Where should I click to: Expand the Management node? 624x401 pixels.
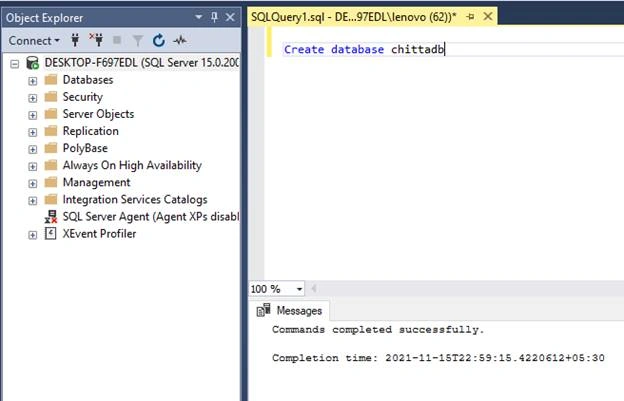pos(33,184)
